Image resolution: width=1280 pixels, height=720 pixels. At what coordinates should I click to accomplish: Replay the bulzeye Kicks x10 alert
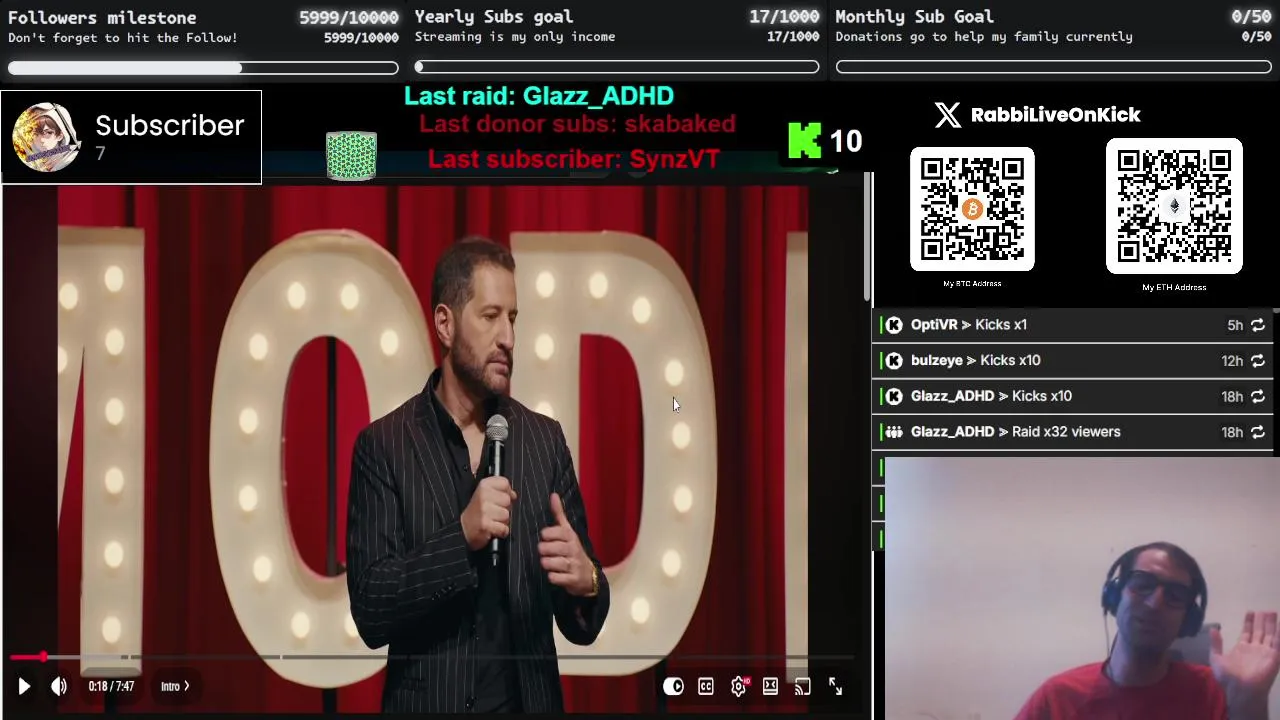(x=1258, y=361)
